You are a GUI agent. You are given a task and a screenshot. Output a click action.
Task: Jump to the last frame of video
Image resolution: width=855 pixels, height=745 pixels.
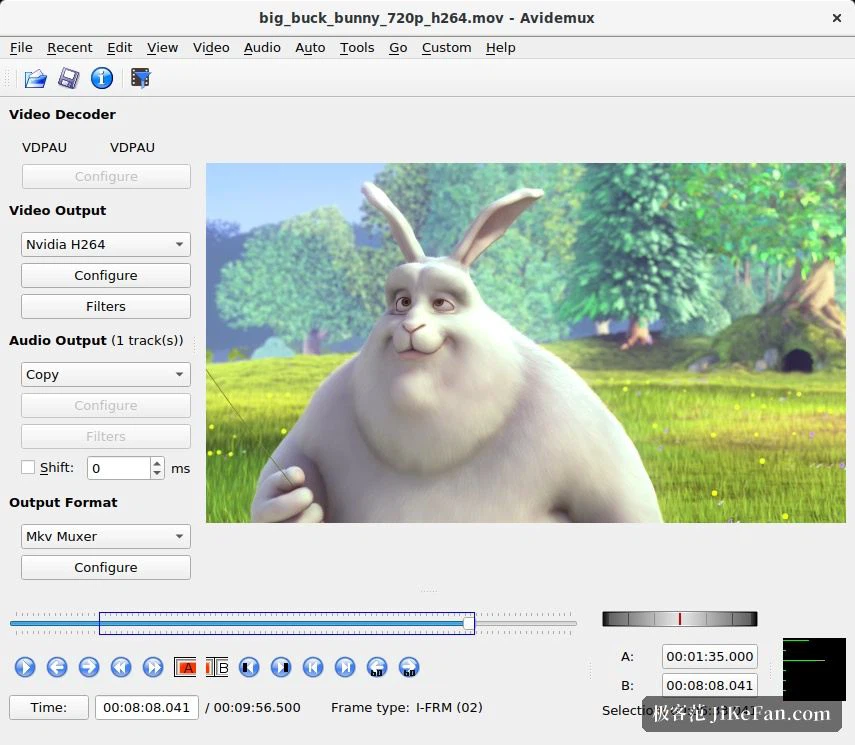click(x=345, y=667)
